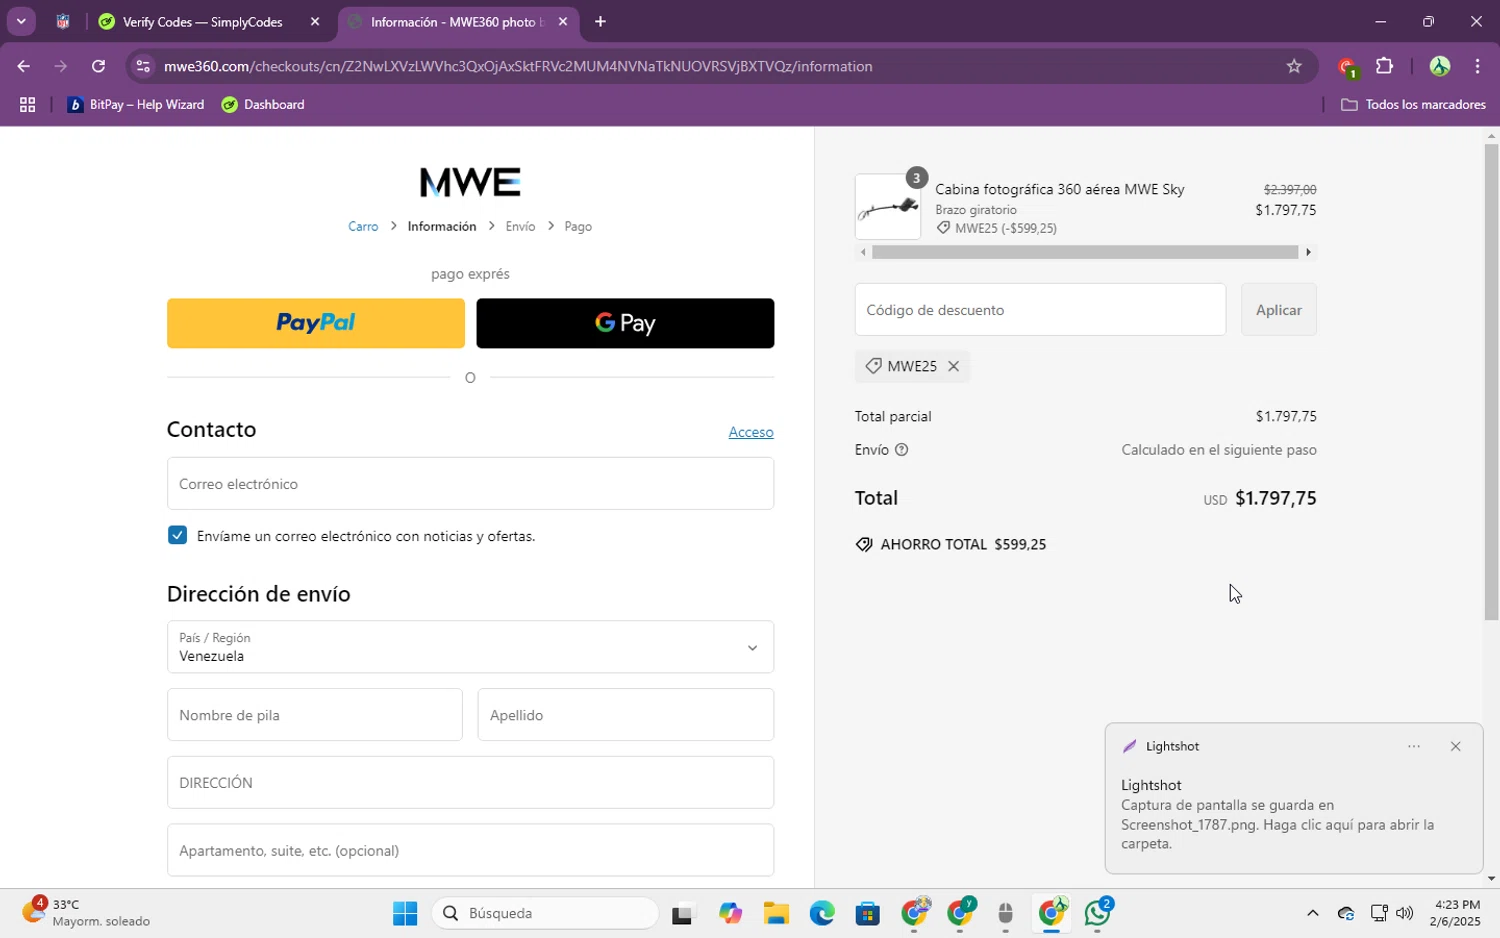Image resolution: width=1500 pixels, height=938 pixels.
Task: Click the MWE store logo
Action: [x=470, y=183]
